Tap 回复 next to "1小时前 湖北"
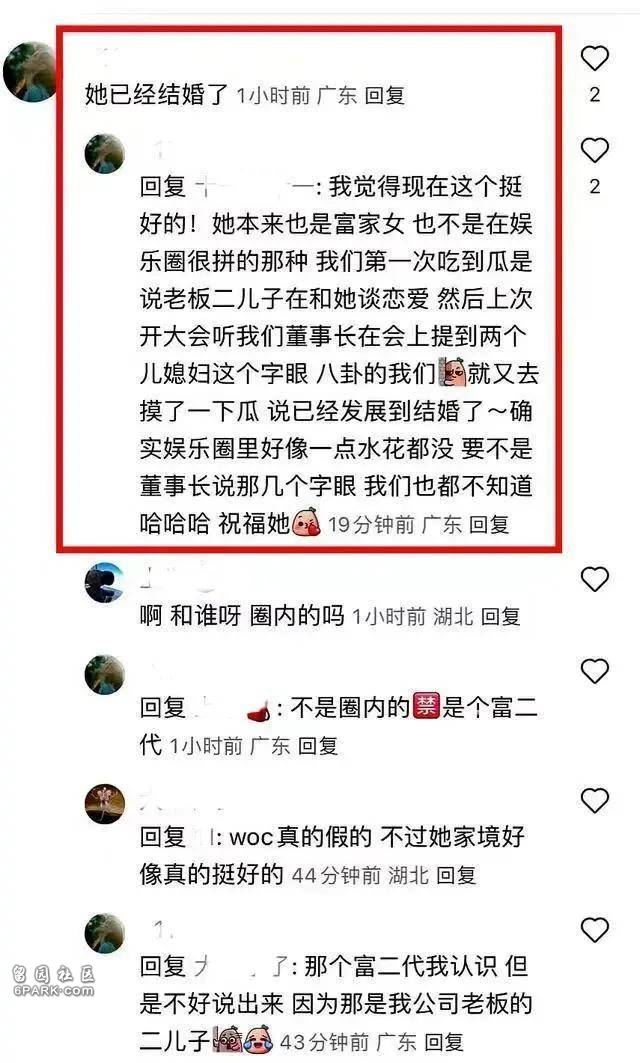Image resolution: width=640 pixels, height=1063 pixels. click(500, 616)
